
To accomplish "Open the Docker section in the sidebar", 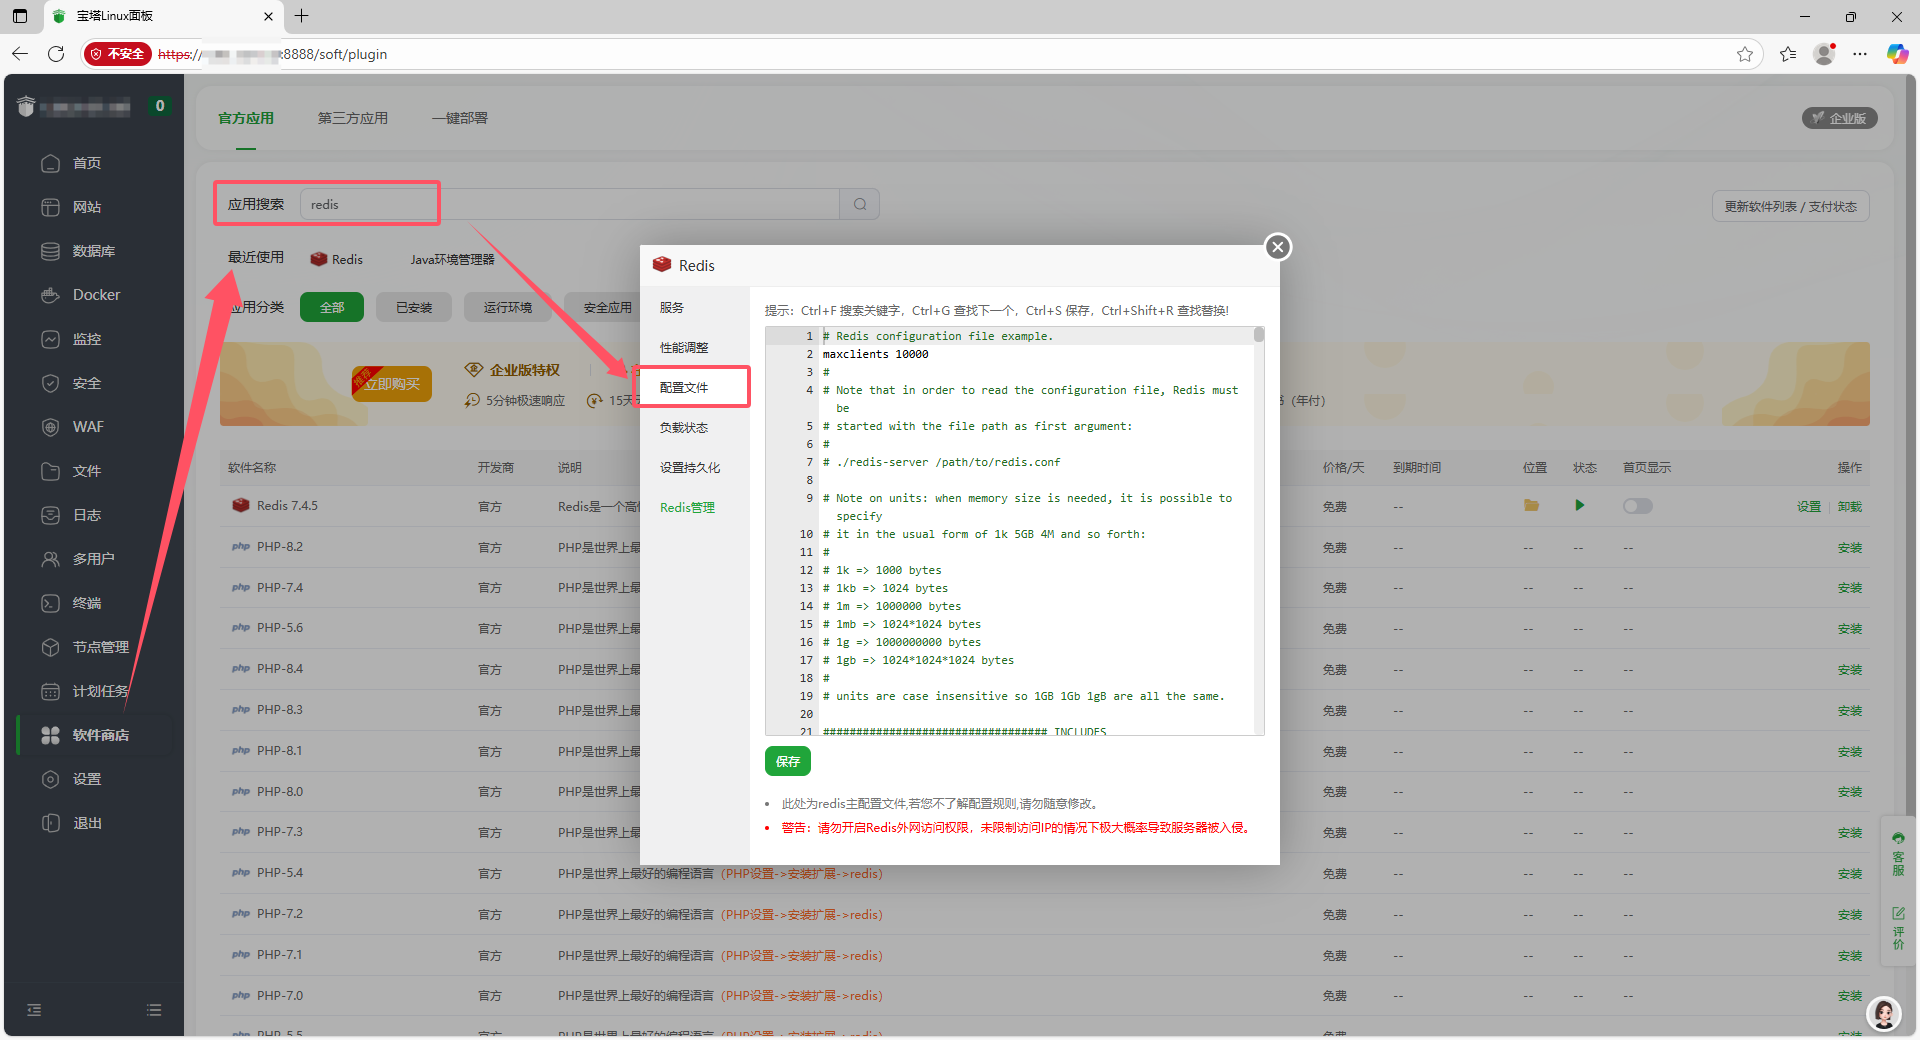I will point(95,294).
